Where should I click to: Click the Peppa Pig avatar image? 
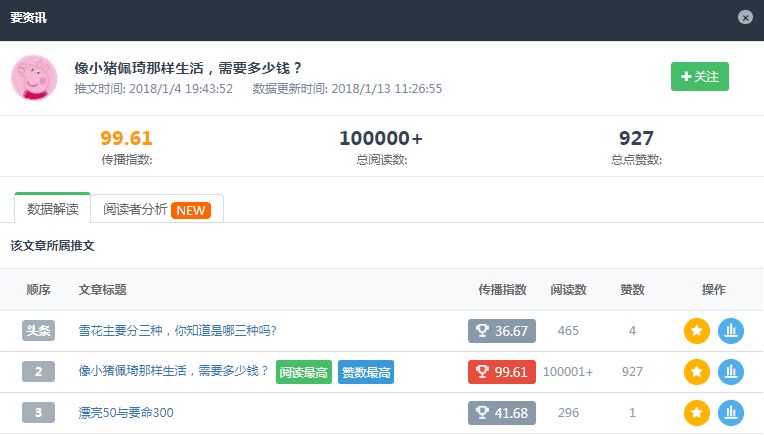pos(34,78)
